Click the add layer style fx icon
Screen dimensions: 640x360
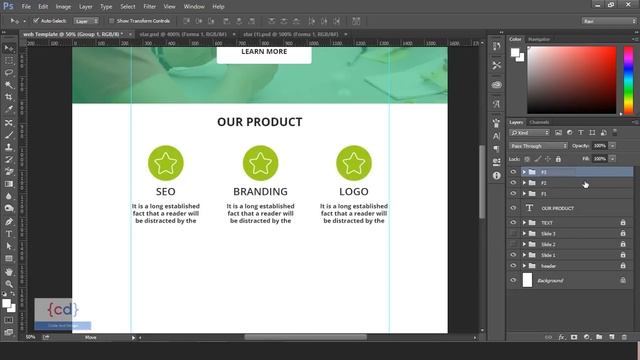[x=562, y=337]
